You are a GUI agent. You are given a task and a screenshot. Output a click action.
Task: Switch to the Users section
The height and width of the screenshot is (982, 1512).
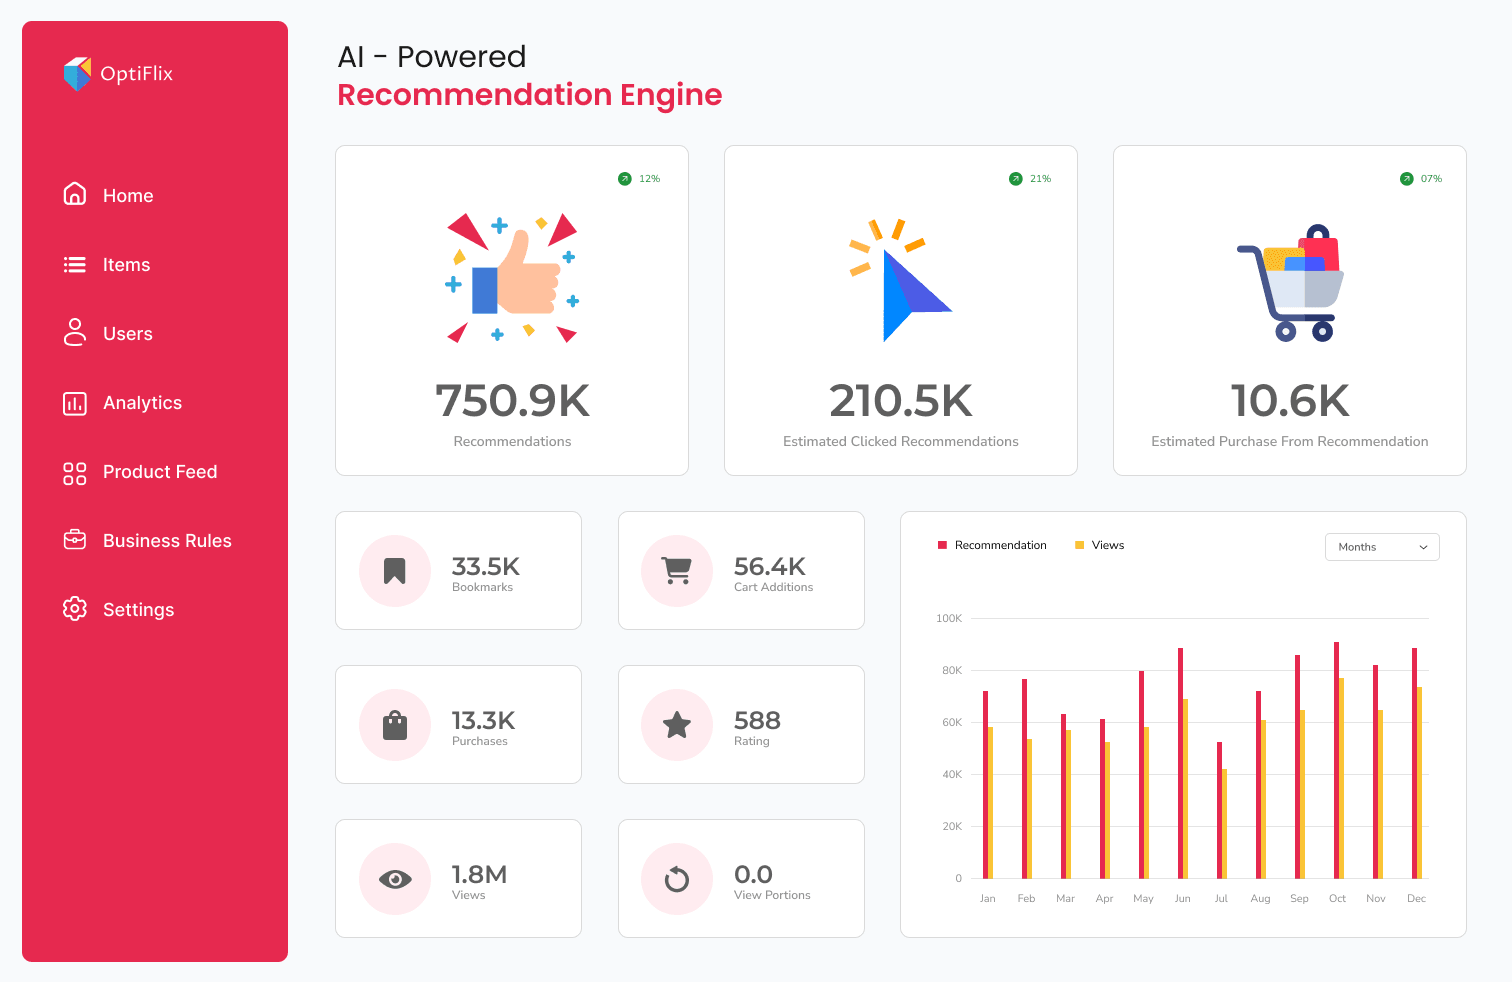tap(127, 333)
